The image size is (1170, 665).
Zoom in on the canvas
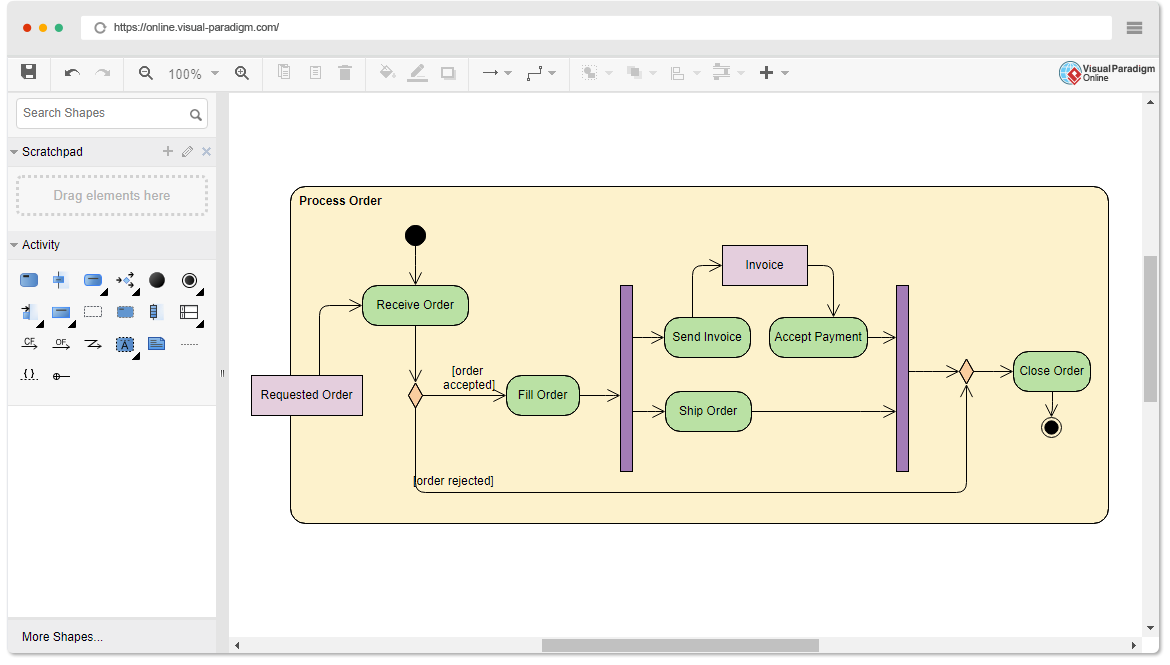[x=242, y=72]
